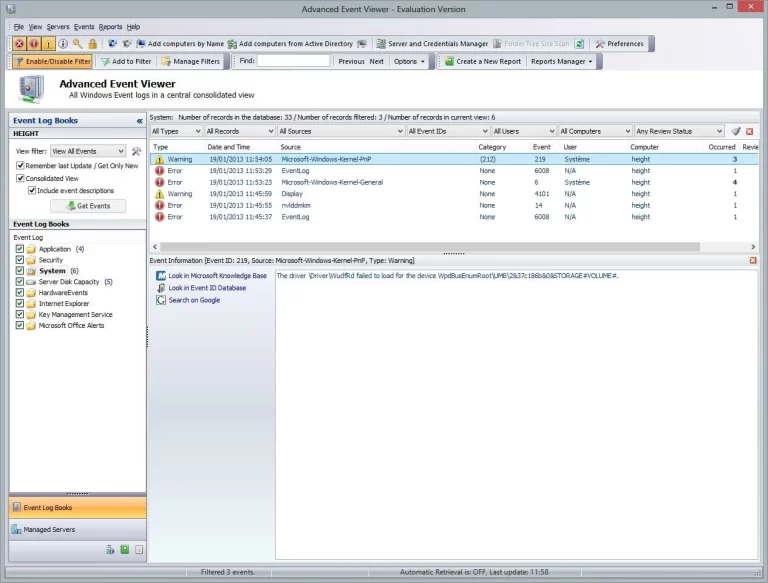Click the gray globe icon before Add computers by Name
768x583 pixels.
[126, 44]
